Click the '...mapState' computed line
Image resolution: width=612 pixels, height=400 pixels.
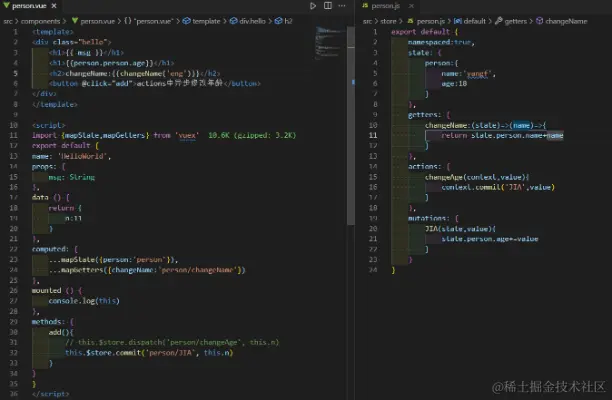(x=114, y=260)
